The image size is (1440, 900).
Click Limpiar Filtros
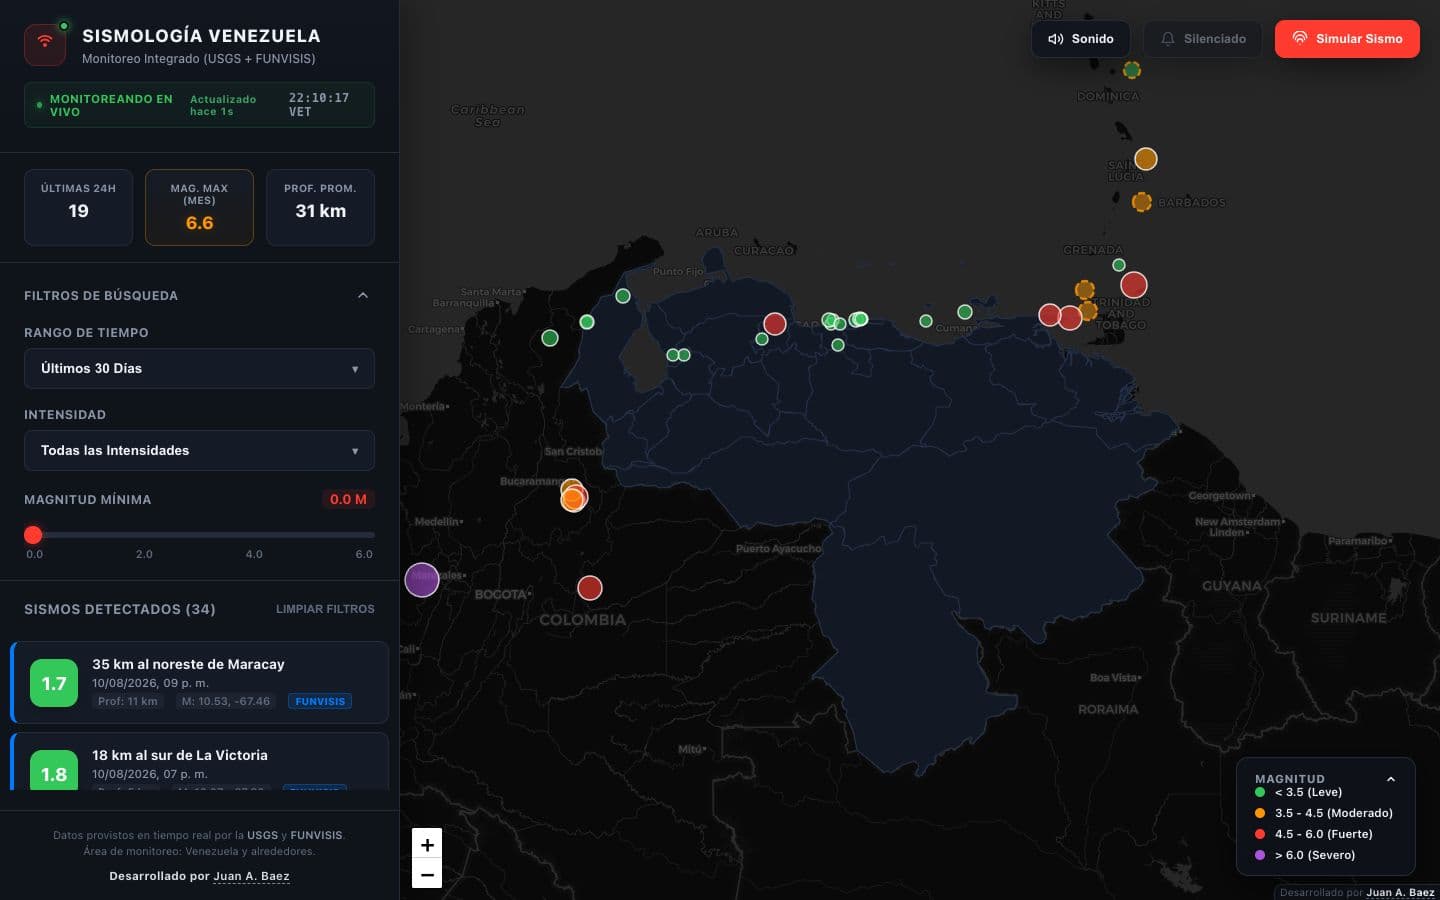(325, 609)
